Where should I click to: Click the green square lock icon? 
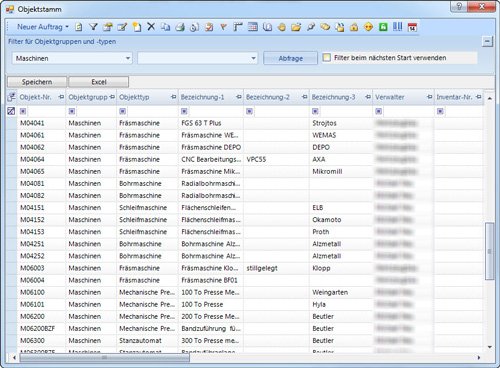[383, 27]
